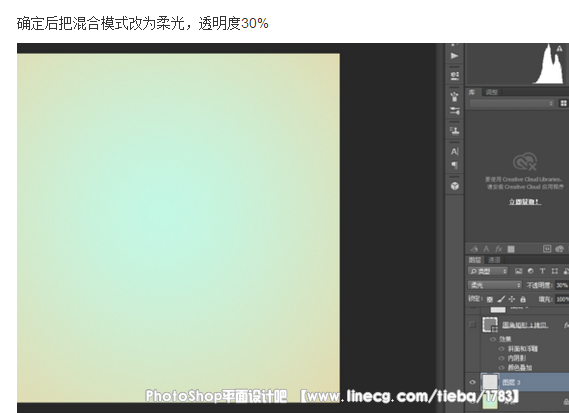Open the layer filter 类型 dropdown

tap(488, 271)
